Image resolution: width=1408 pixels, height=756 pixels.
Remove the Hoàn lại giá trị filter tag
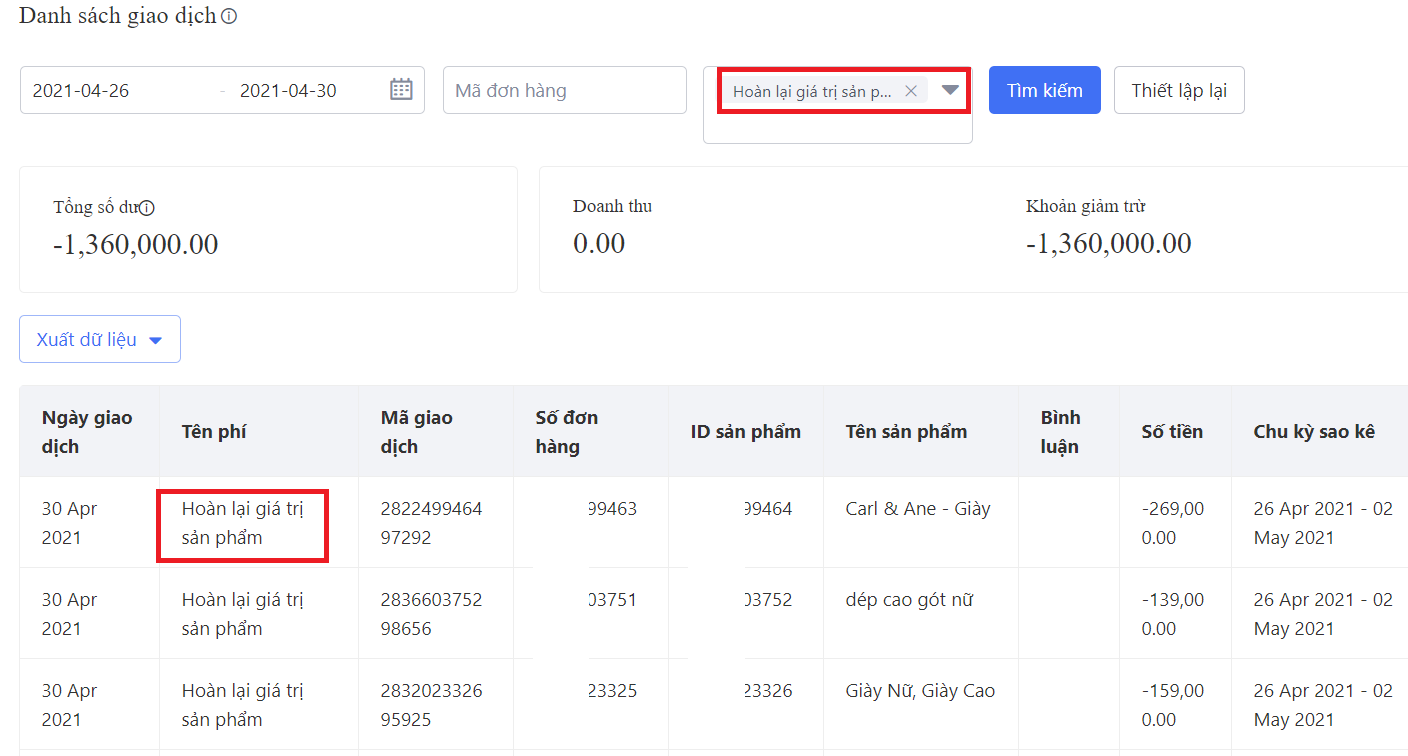(910, 91)
